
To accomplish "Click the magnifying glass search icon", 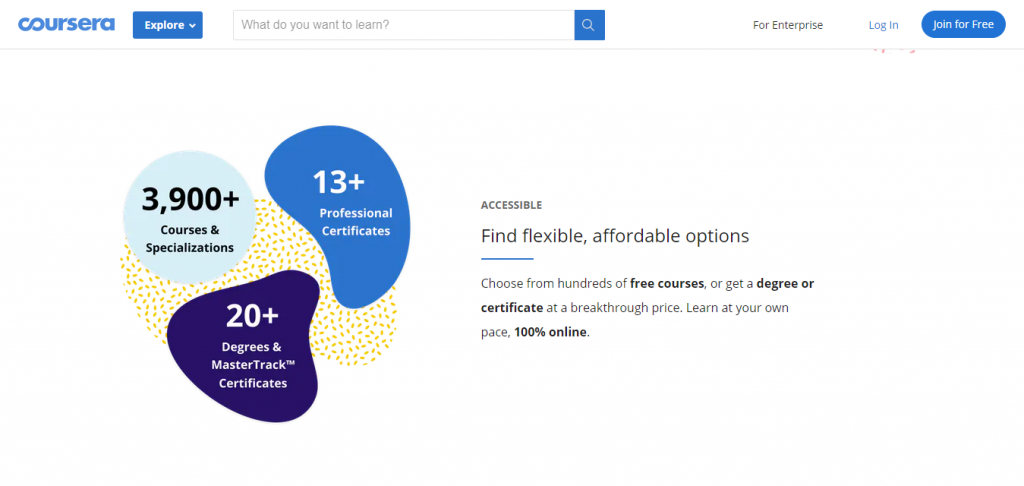I will tap(589, 25).
